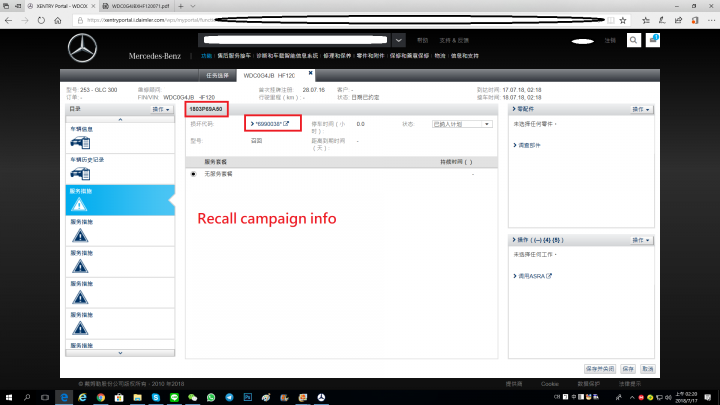Viewport: 720px width, 405px height.
Task: Open the 保修和商誉保修 menu item
Action: tap(409, 56)
